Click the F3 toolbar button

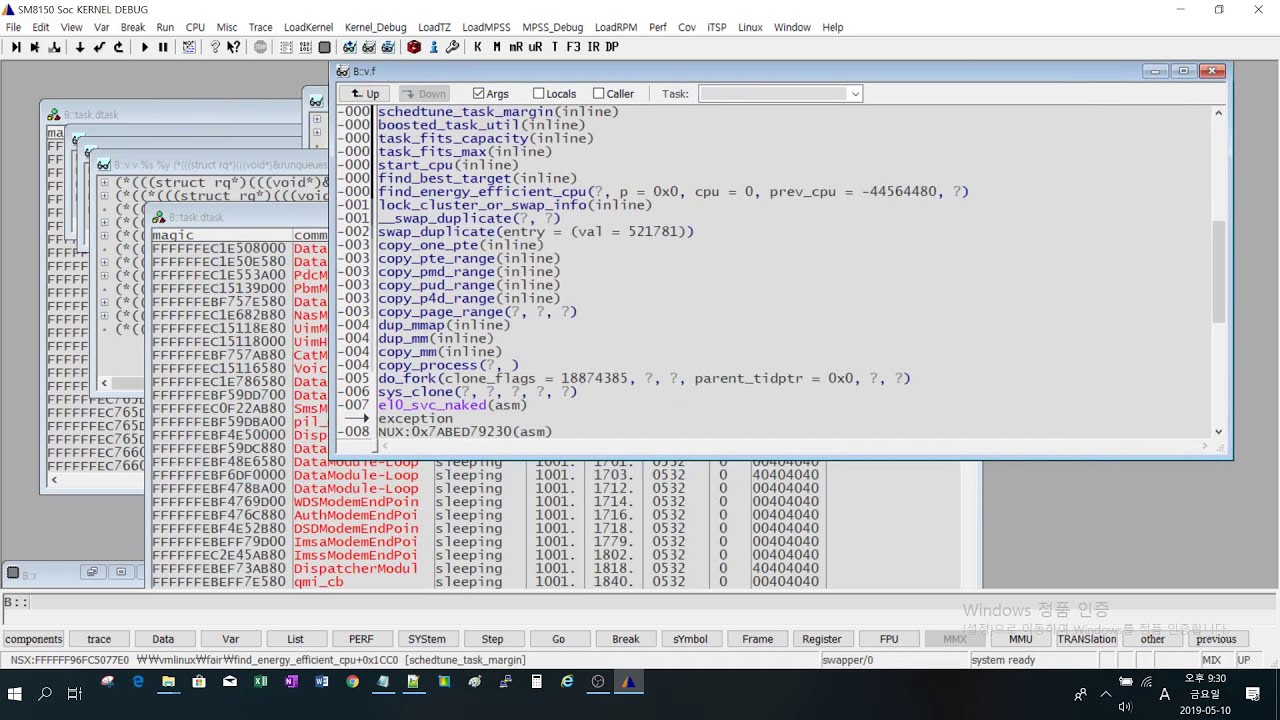(x=573, y=47)
